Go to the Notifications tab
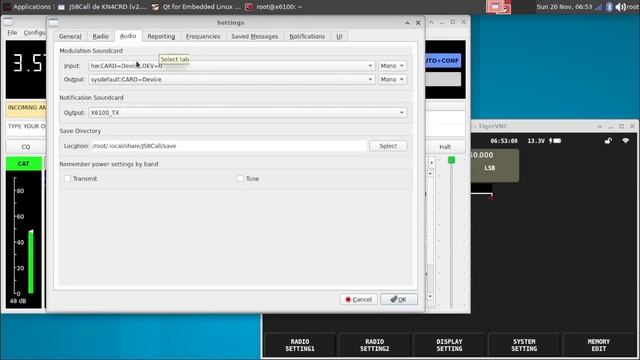 (x=307, y=36)
